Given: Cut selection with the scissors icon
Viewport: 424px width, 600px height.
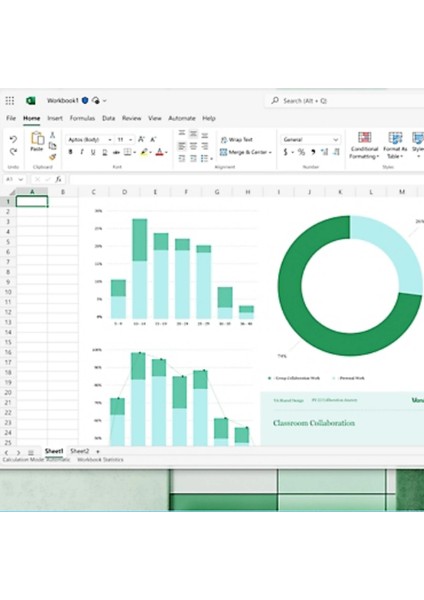Looking at the screenshot, I should pos(52,135).
